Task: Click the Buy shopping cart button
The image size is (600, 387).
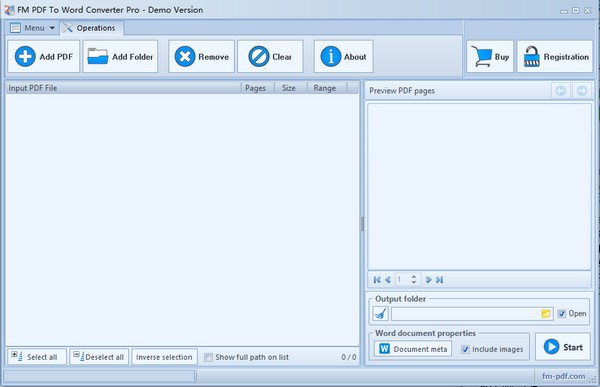Action: click(490, 57)
